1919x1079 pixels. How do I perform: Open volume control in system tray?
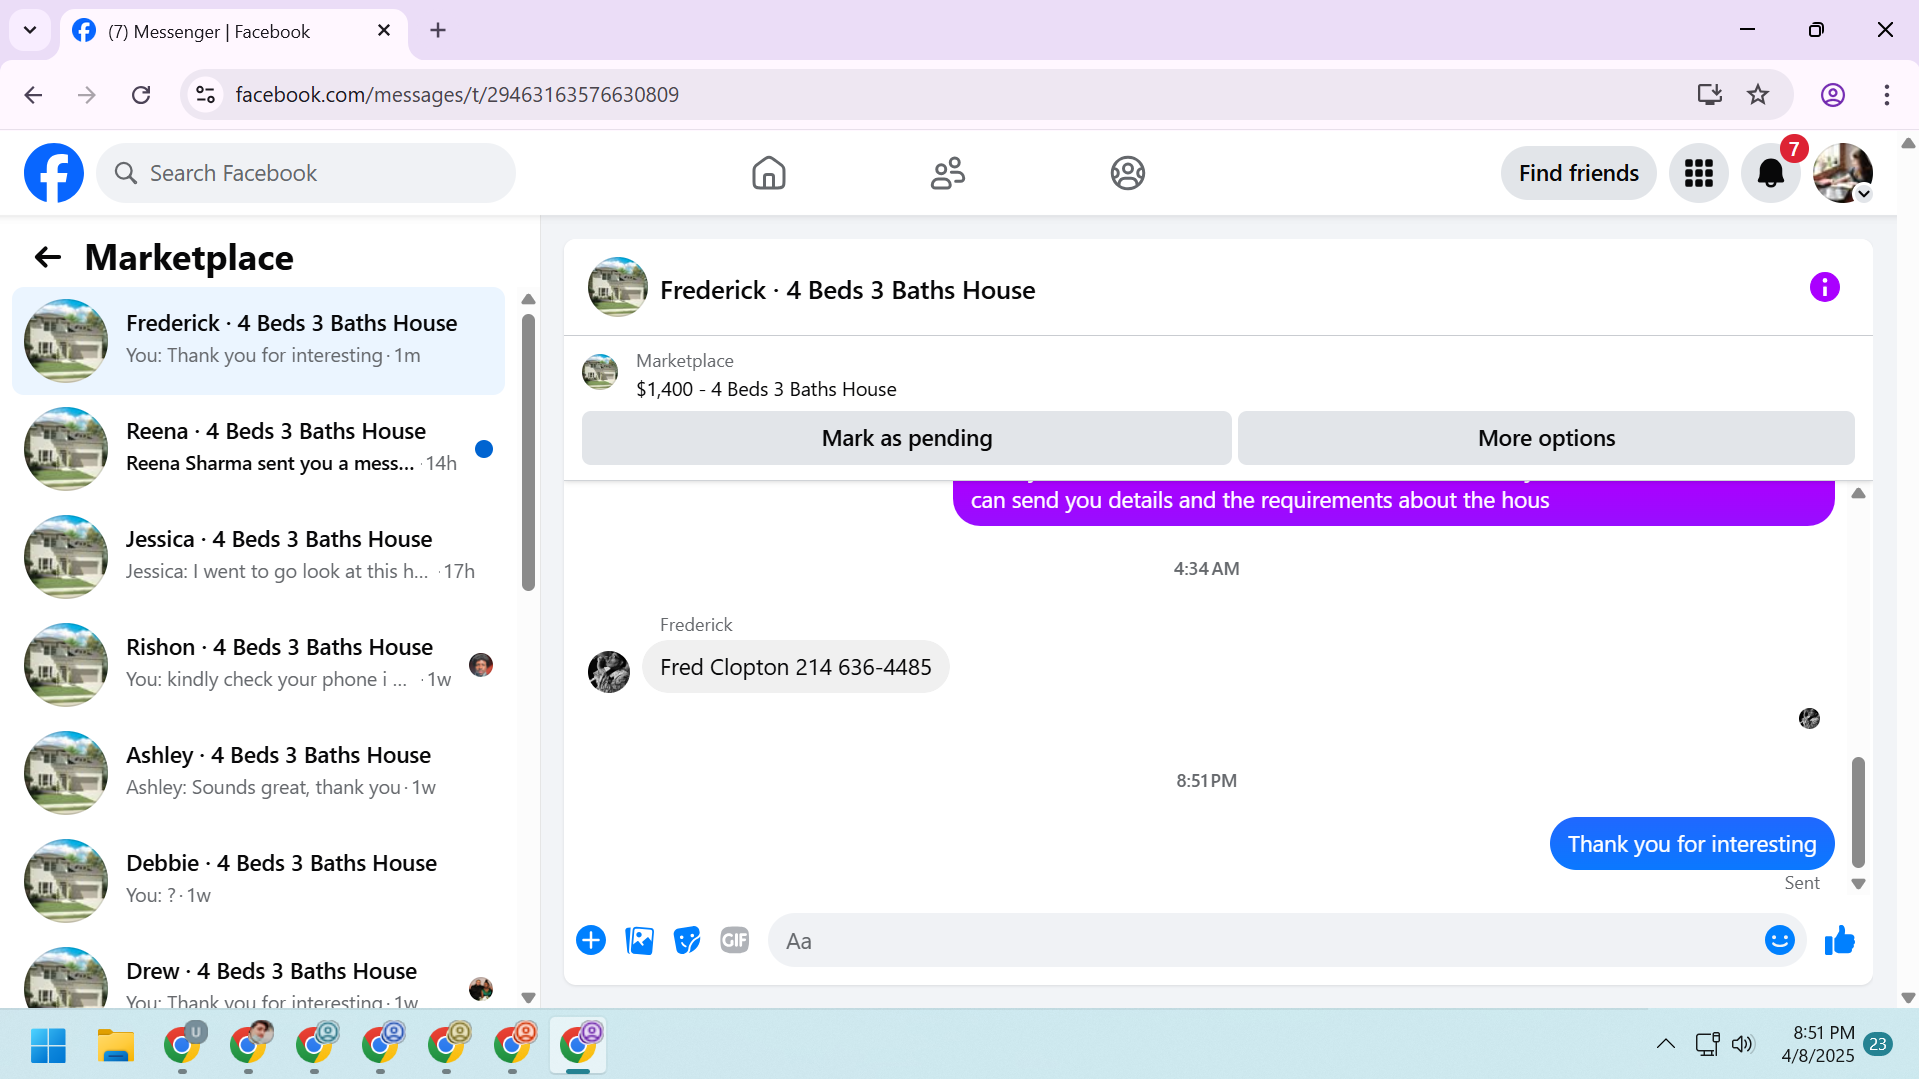tap(1743, 1044)
